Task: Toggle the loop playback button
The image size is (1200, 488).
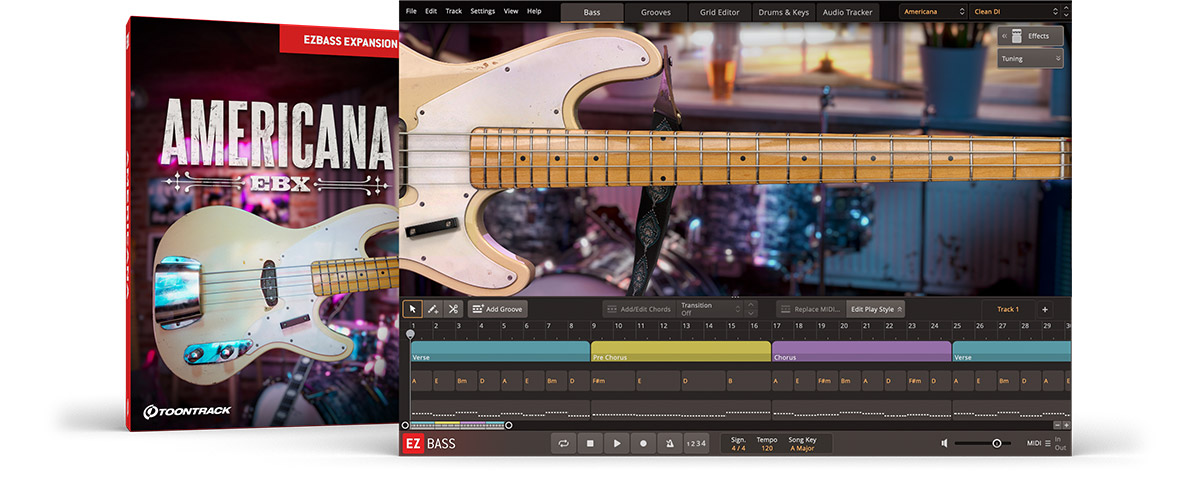Action: click(x=565, y=443)
